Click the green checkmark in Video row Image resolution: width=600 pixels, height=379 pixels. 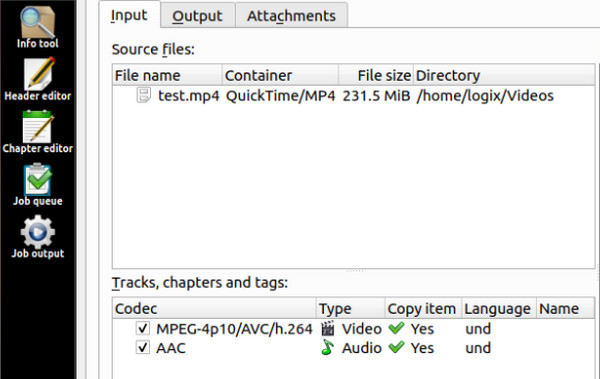tap(396, 328)
